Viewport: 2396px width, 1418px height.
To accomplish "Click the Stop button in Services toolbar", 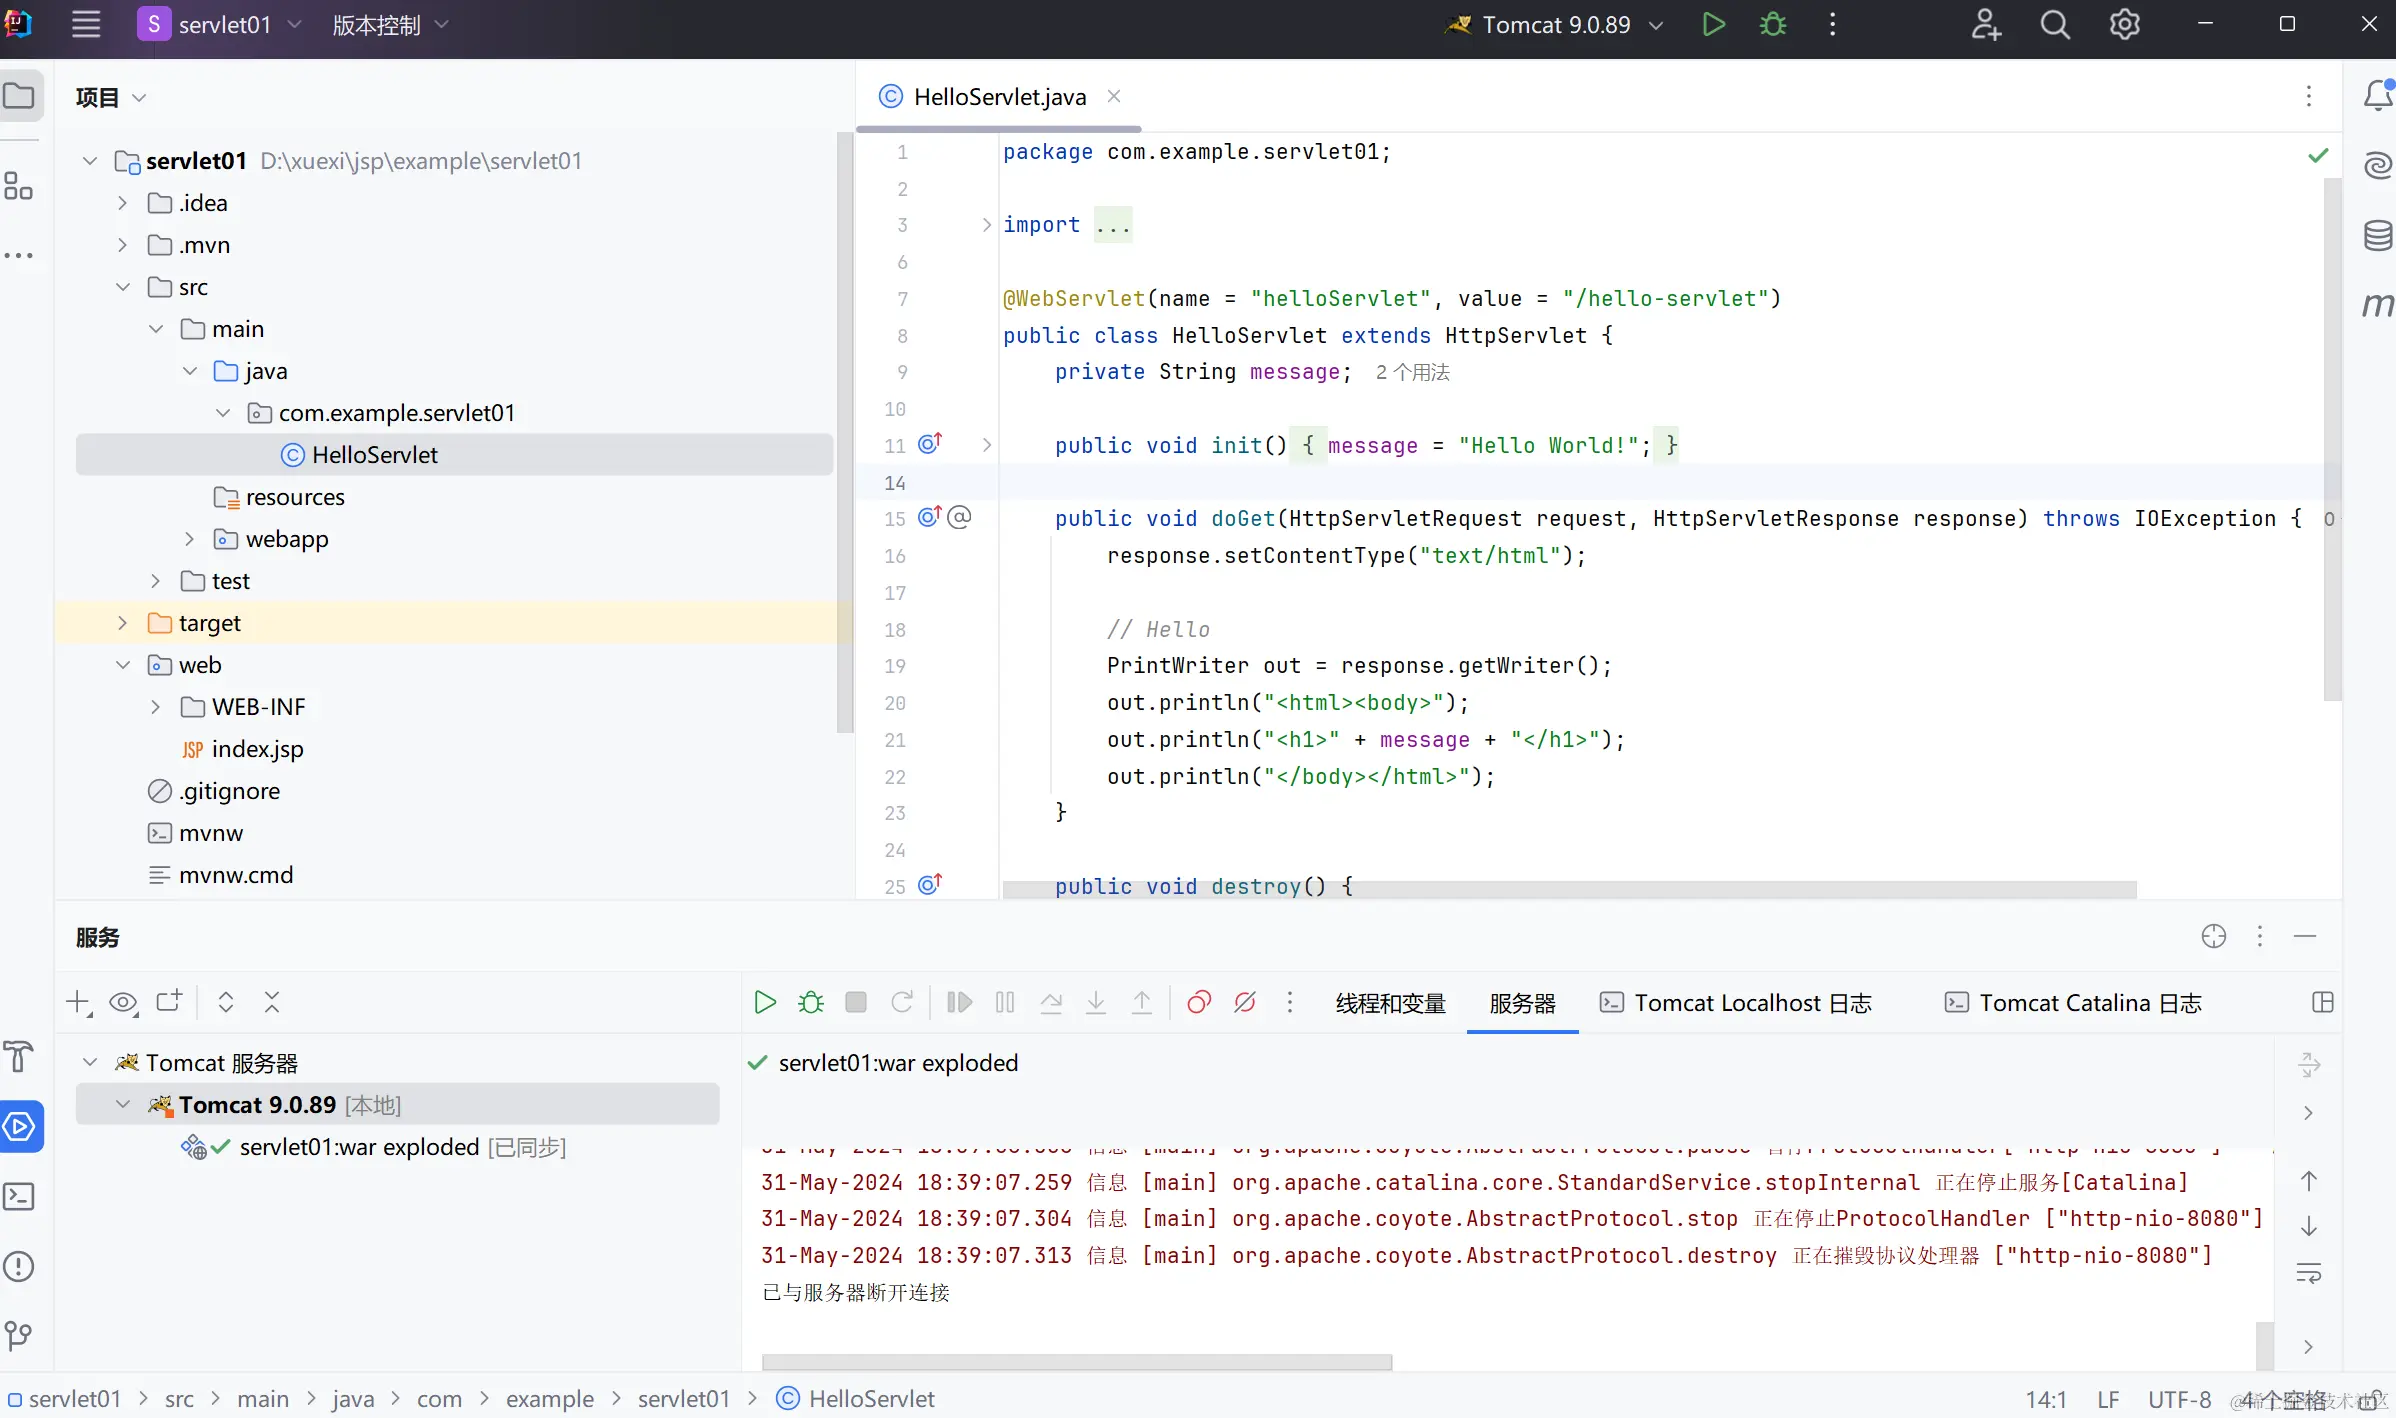I will click(855, 1002).
